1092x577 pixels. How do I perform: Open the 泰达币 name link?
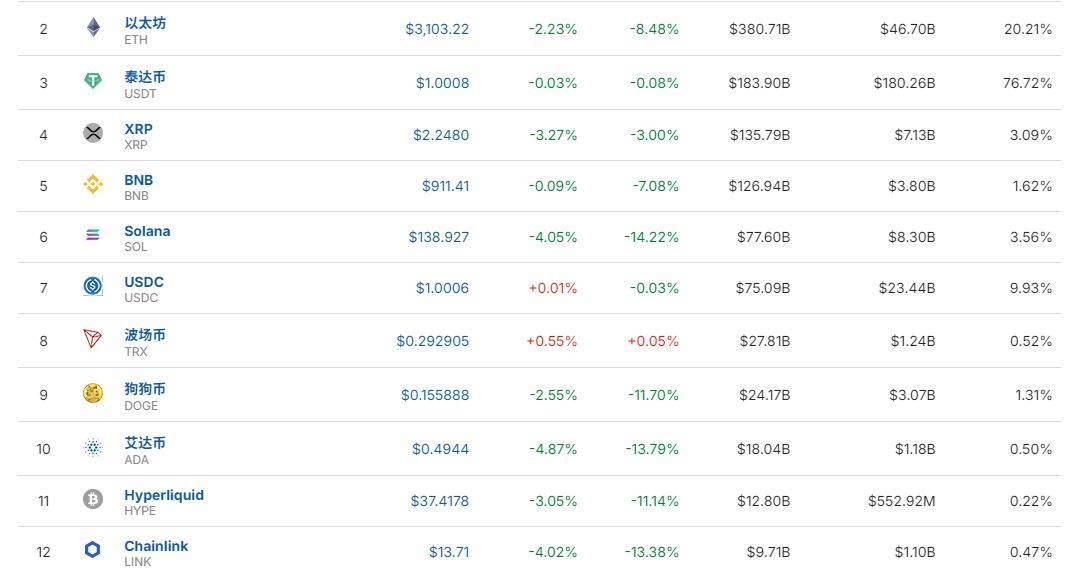tap(145, 77)
